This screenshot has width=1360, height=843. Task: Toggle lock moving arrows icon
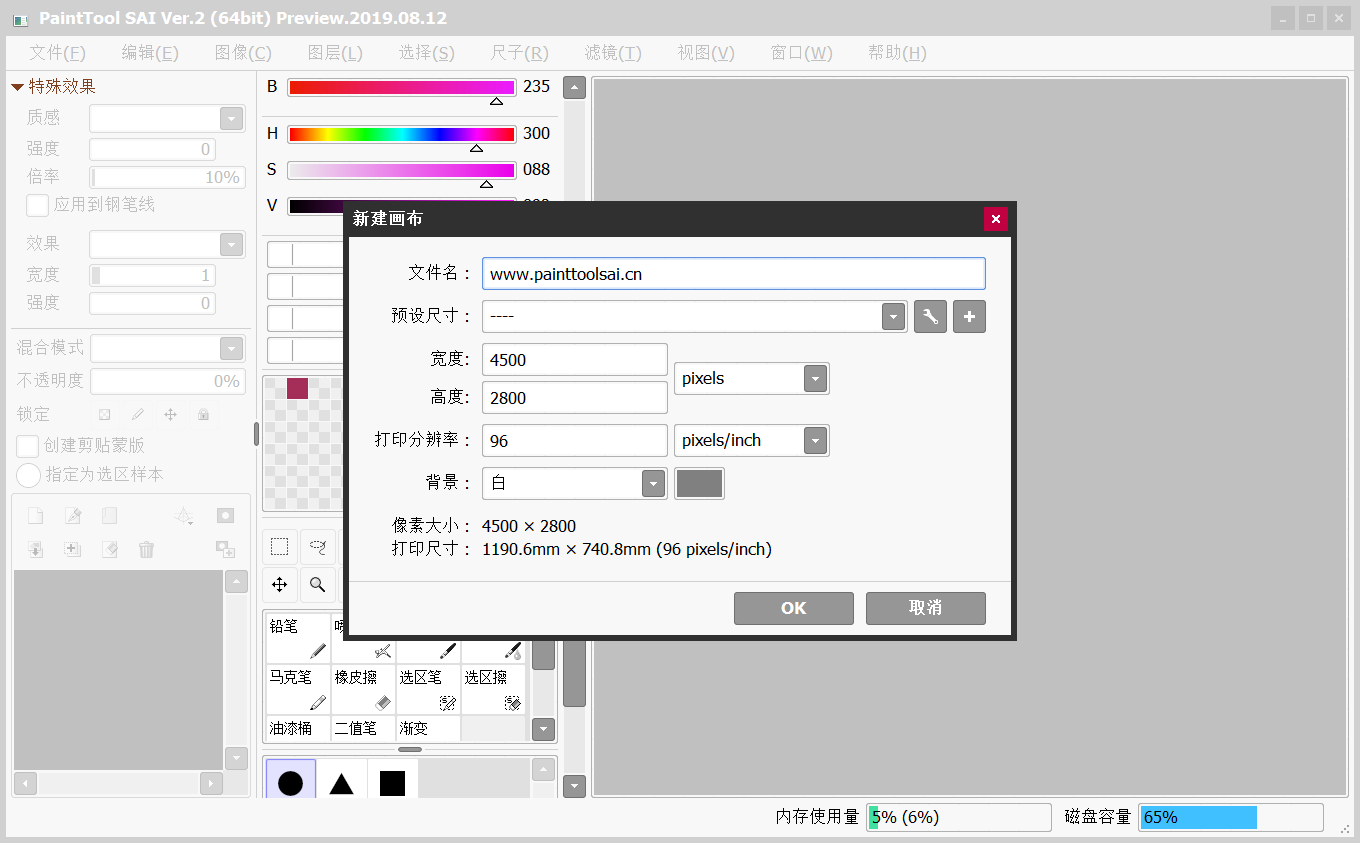click(x=170, y=414)
